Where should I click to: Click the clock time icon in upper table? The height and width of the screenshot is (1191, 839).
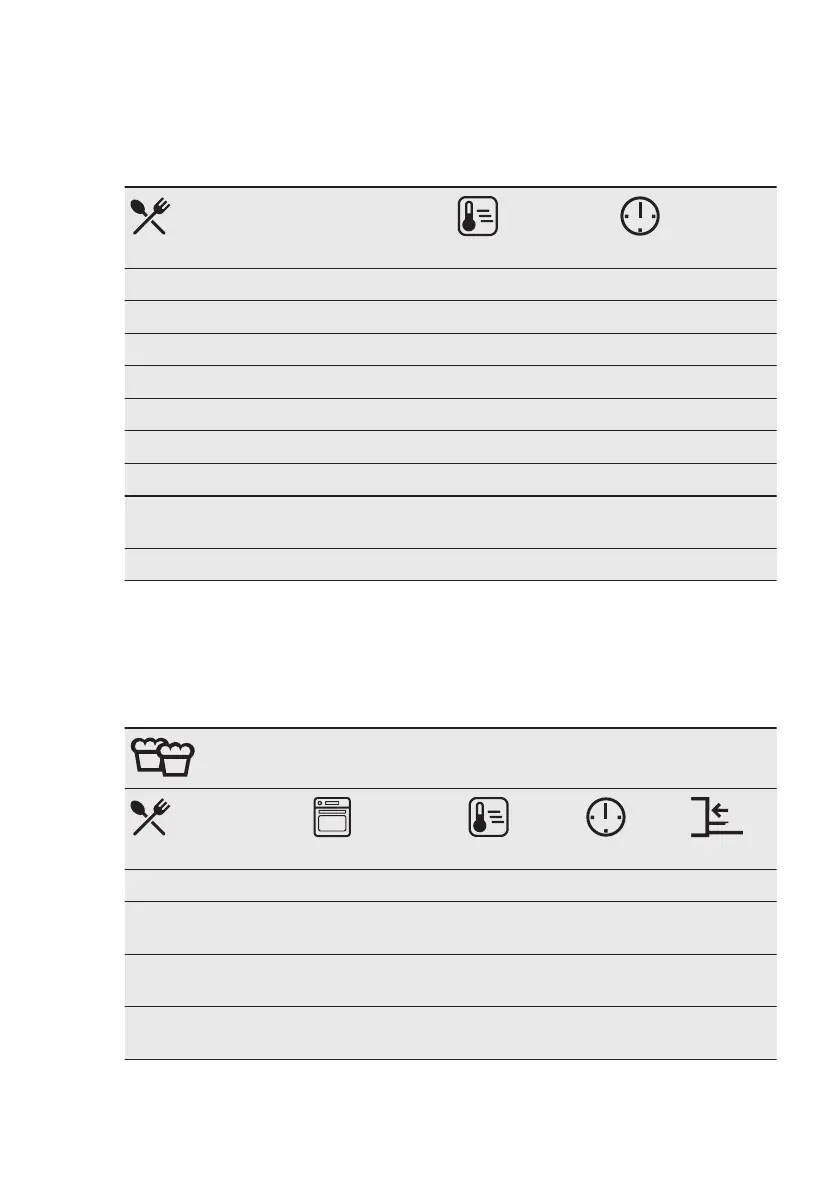(640, 216)
